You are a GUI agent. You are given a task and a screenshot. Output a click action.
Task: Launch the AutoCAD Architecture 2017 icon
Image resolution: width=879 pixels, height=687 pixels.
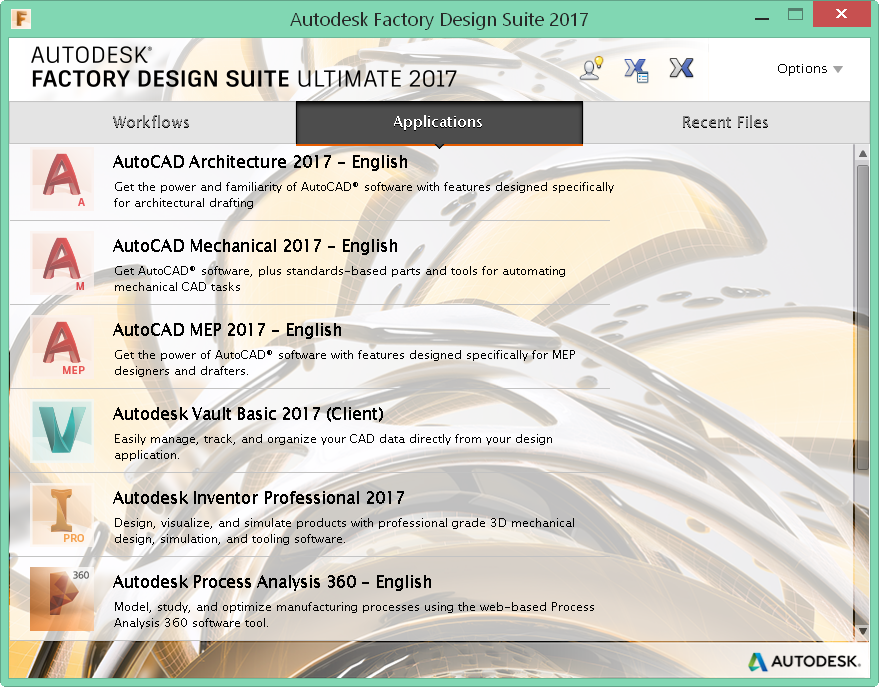[x=62, y=179]
